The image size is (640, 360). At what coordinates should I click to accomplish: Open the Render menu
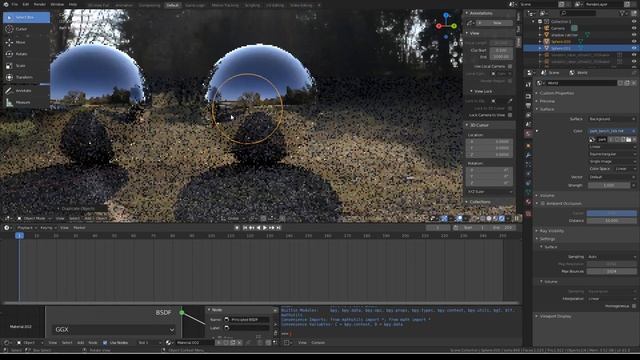[40, 4]
